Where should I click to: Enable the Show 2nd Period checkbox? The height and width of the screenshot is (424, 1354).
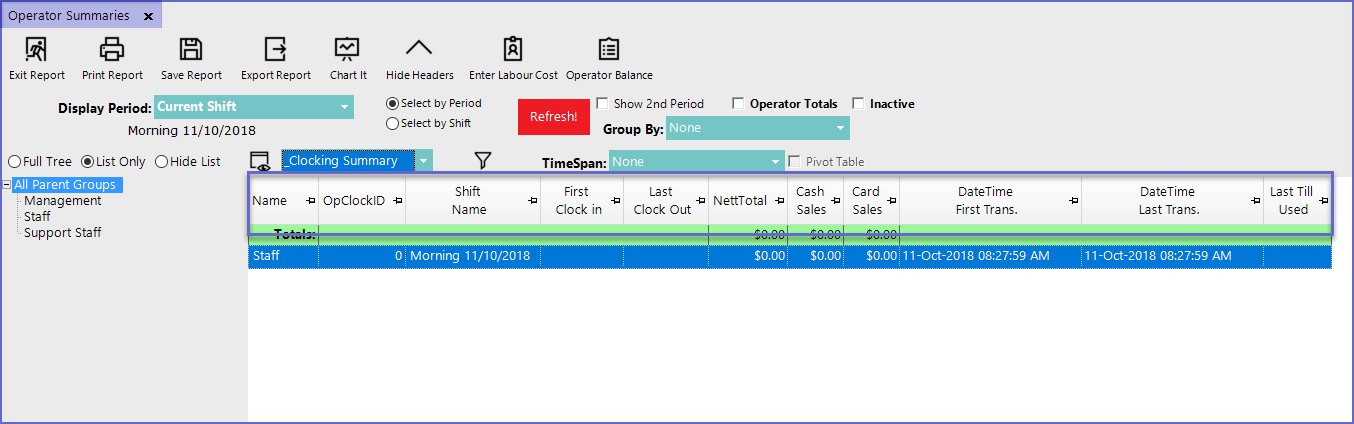603,104
